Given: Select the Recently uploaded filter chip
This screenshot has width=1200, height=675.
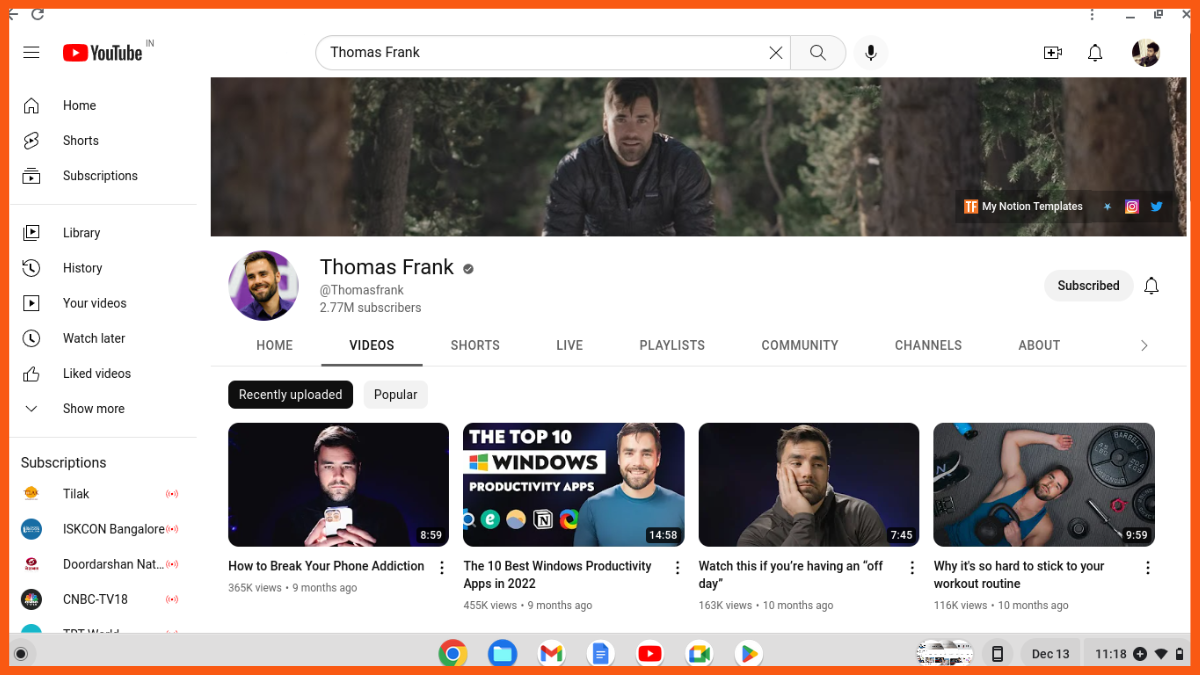Looking at the screenshot, I should coord(290,395).
